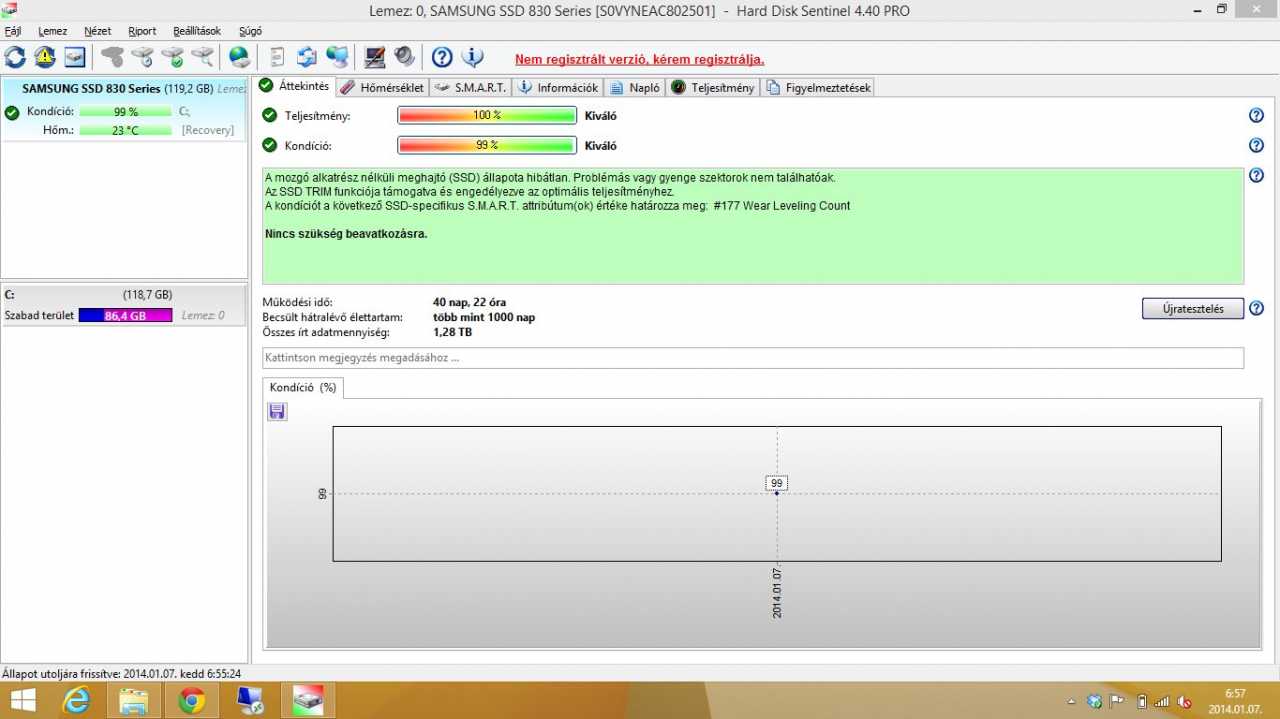
Task: Open the Nézet menu
Action: pyautogui.click(x=98, y=31)
